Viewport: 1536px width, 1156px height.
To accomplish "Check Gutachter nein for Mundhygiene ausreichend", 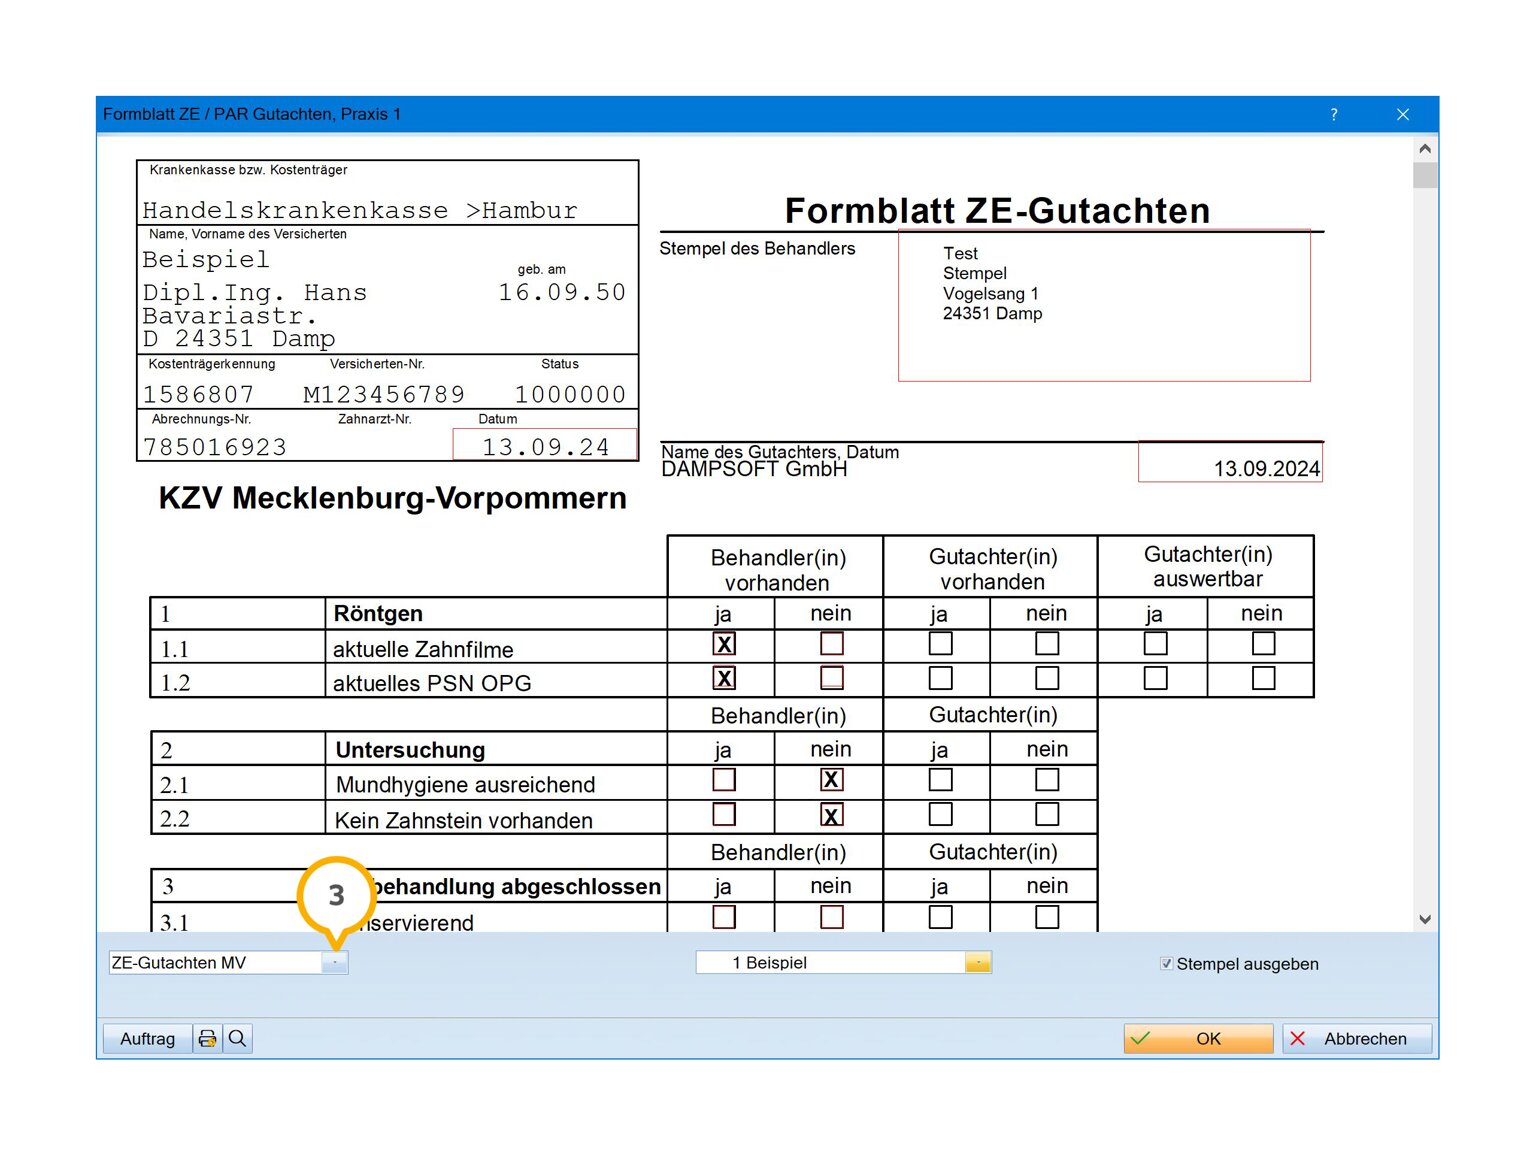I will 1047,779.
